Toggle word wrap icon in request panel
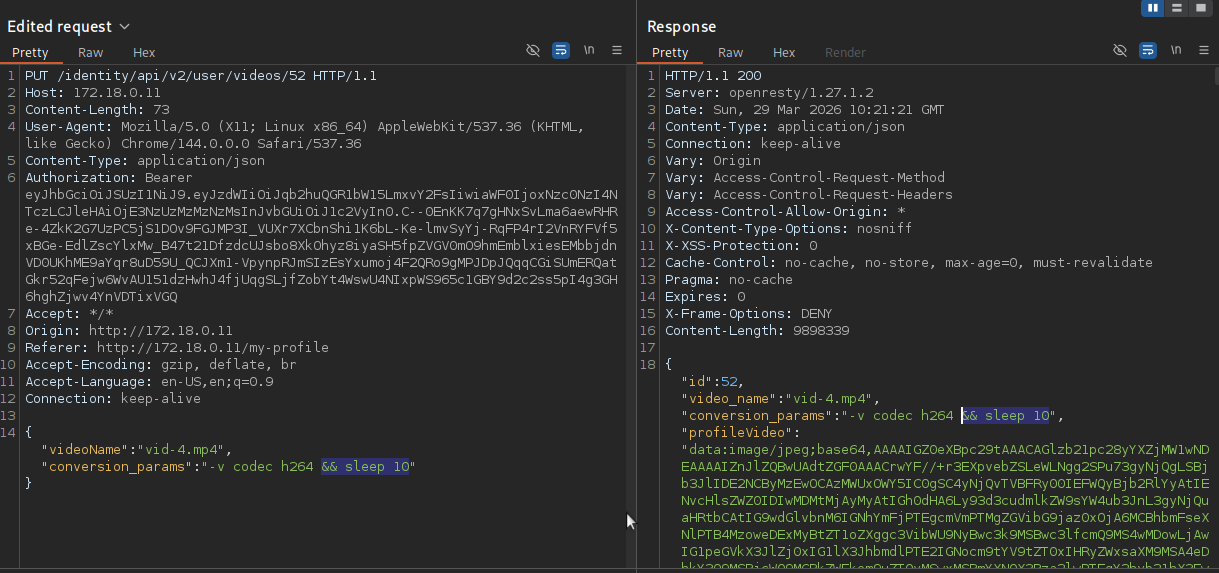1219x573 pixels. point(561,50)
